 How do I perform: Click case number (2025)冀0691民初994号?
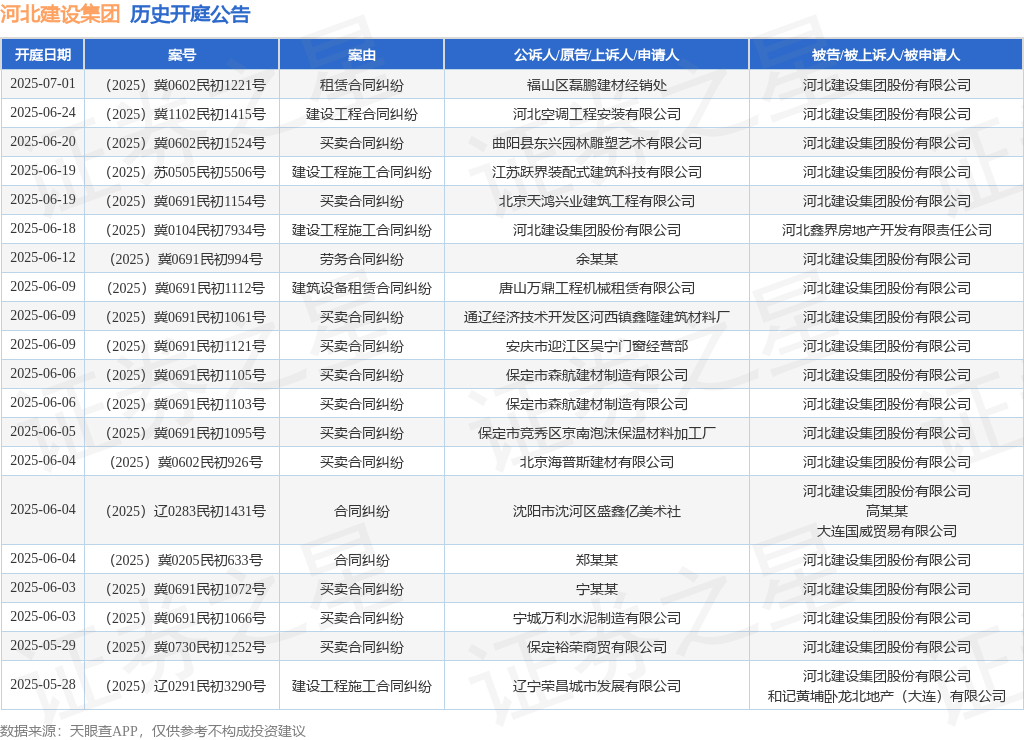point(185,259)
